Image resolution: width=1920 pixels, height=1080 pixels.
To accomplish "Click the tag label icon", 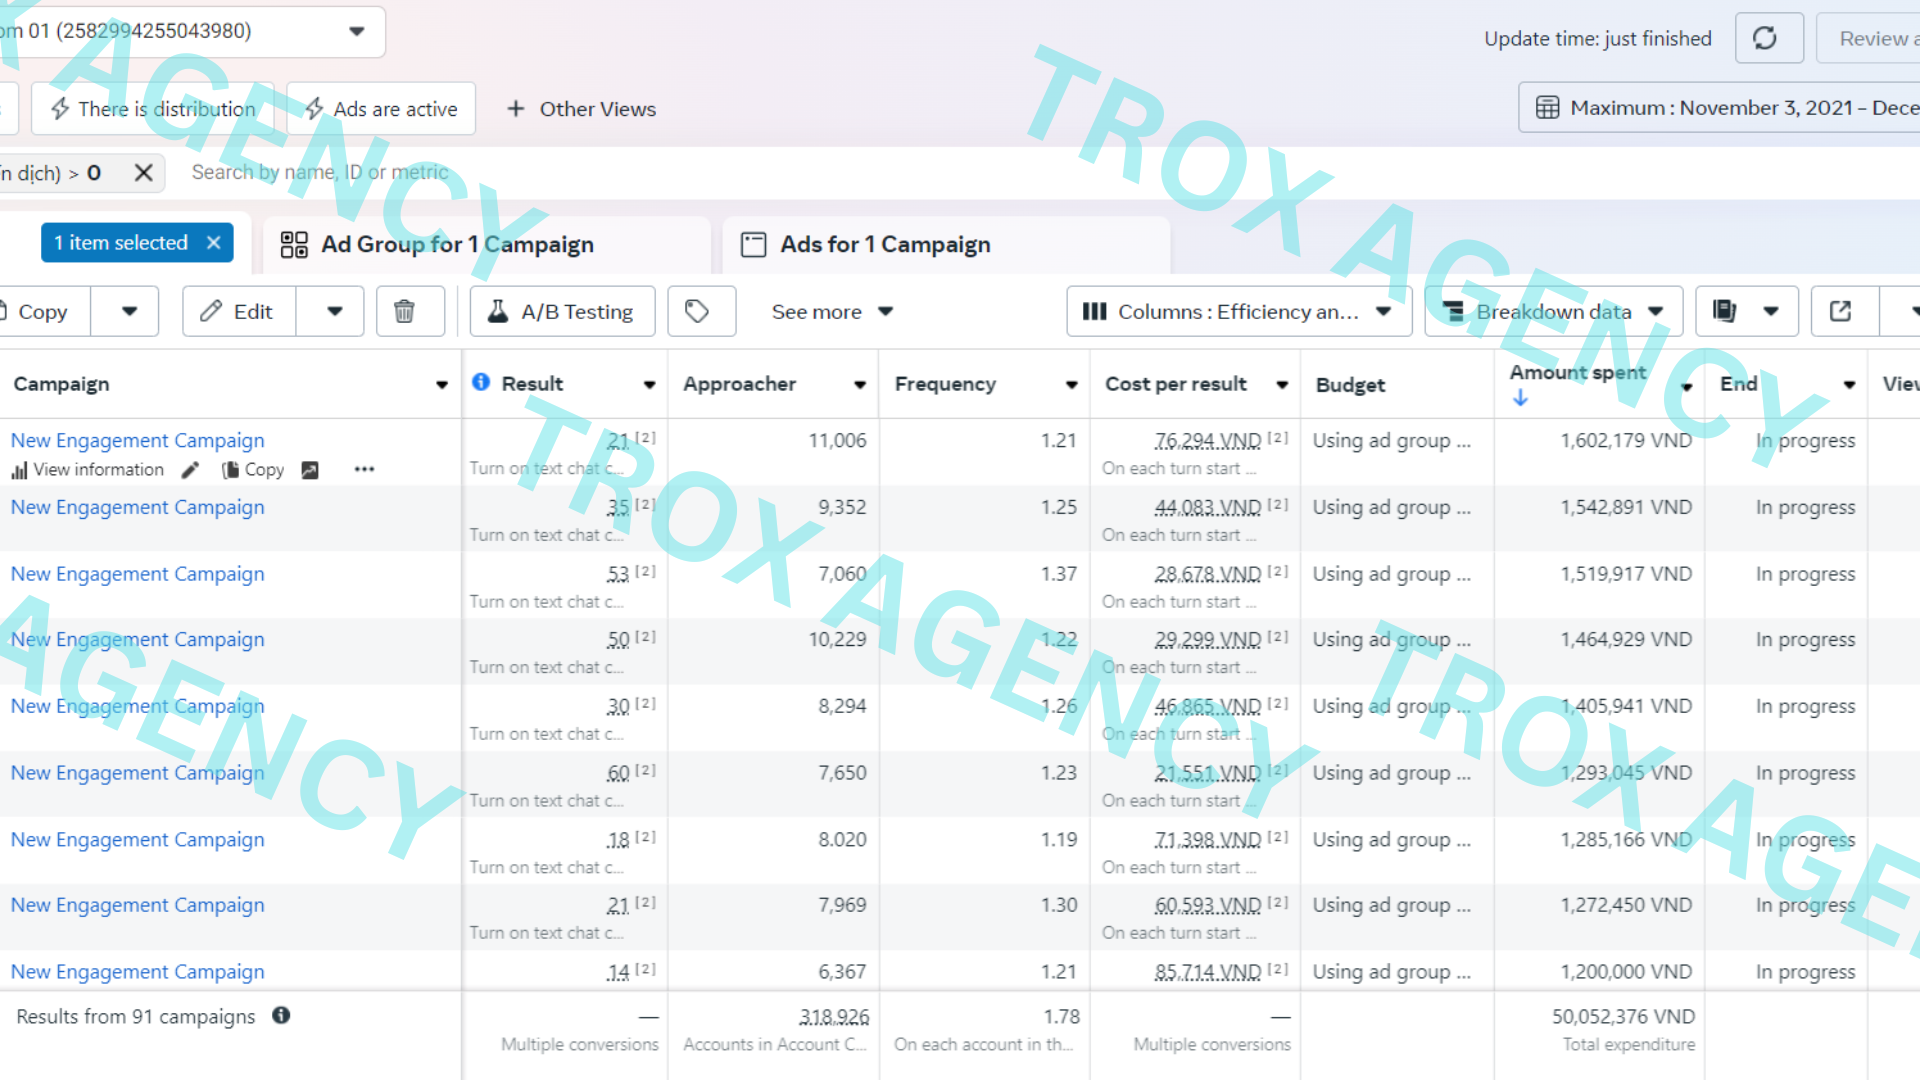I will [698, 312].
